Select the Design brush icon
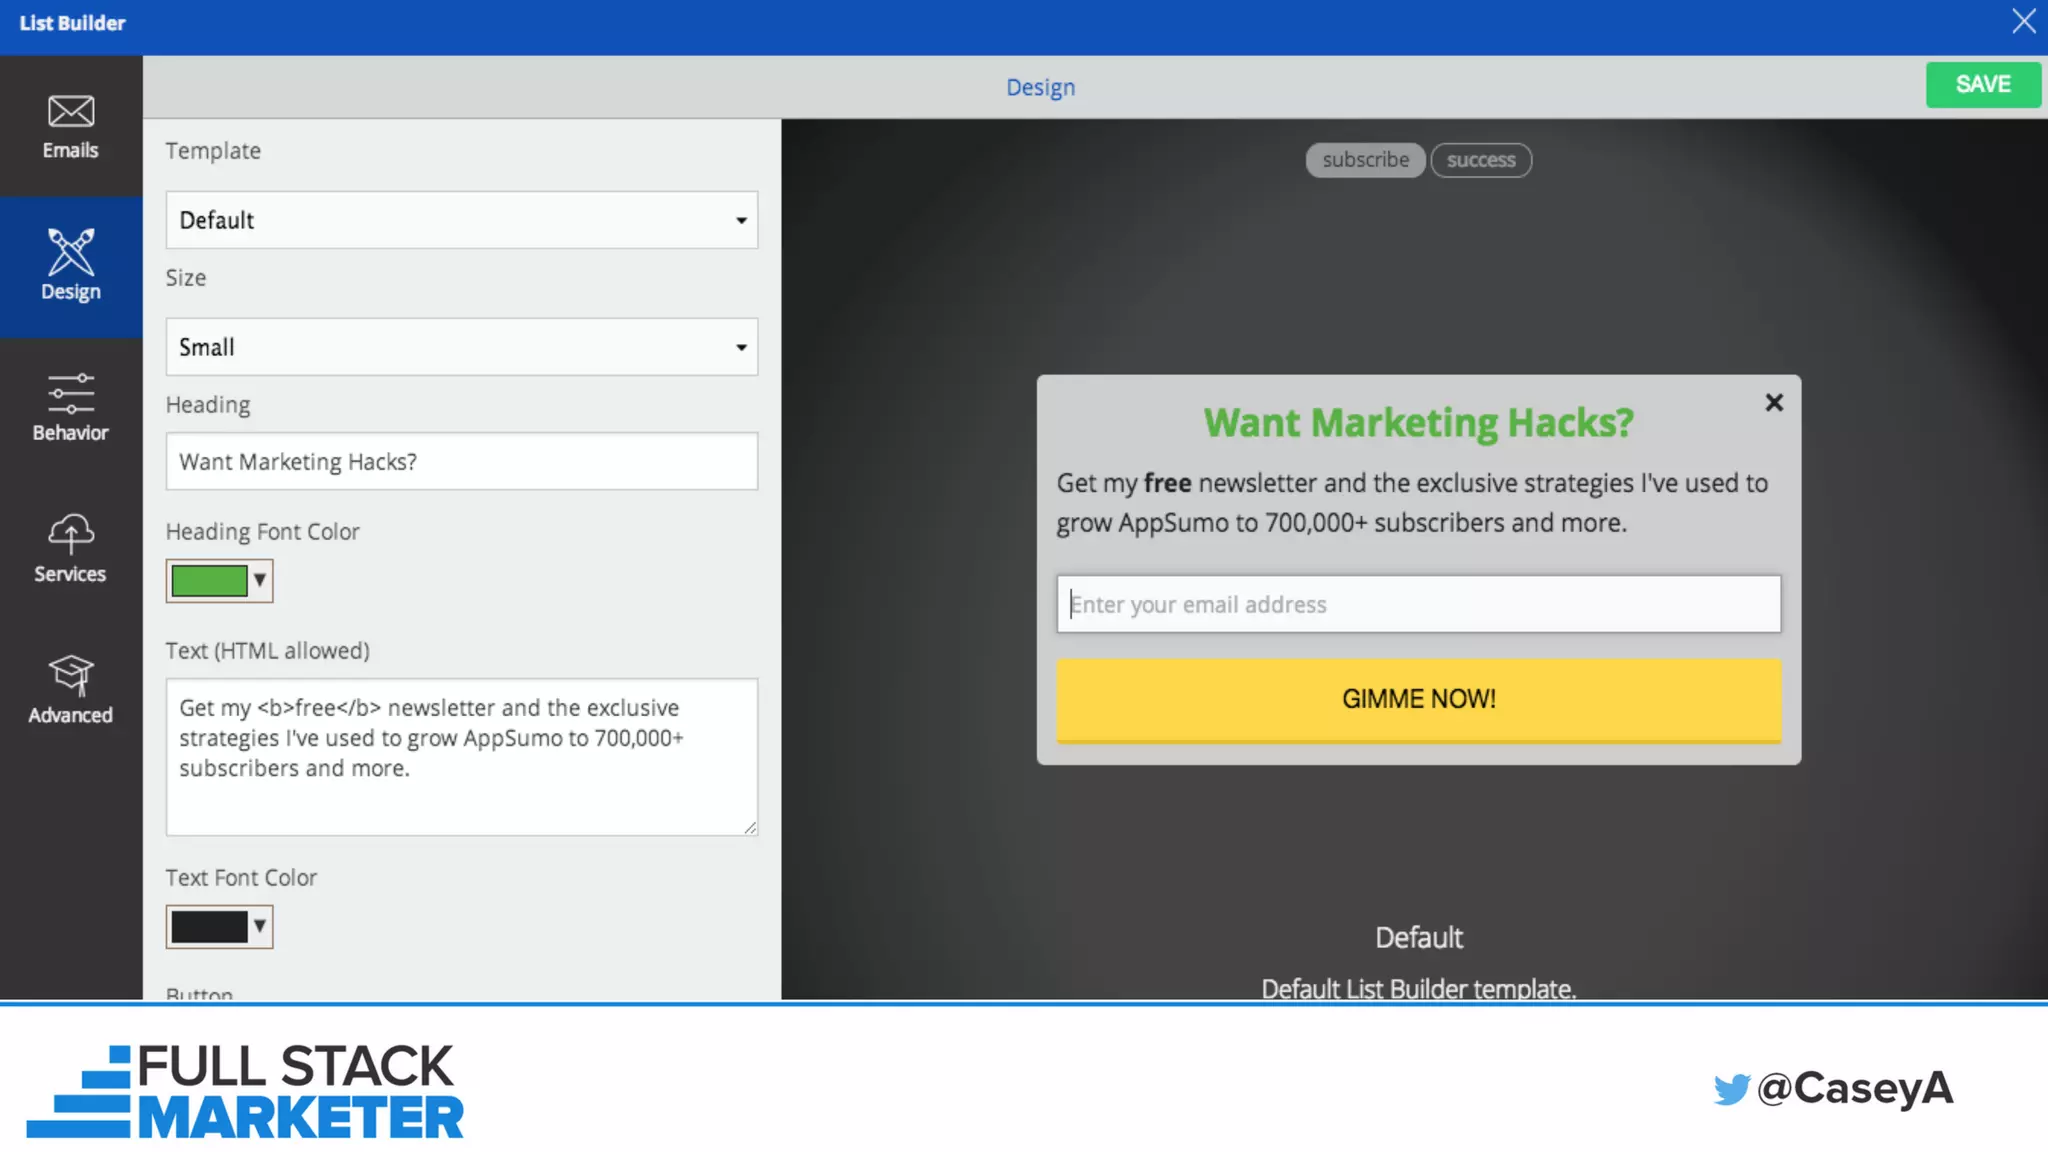Image resolution: width=2048 pixels, height=1152 pixels. click(70, 251)
